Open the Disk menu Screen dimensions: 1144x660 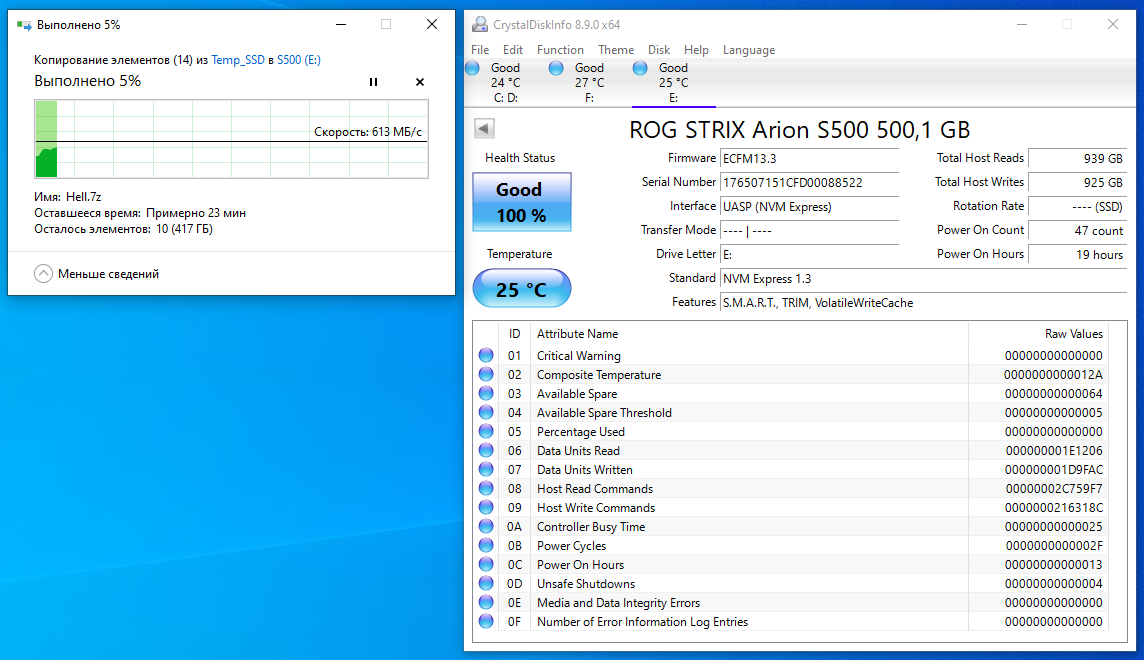tap(659, 50)
